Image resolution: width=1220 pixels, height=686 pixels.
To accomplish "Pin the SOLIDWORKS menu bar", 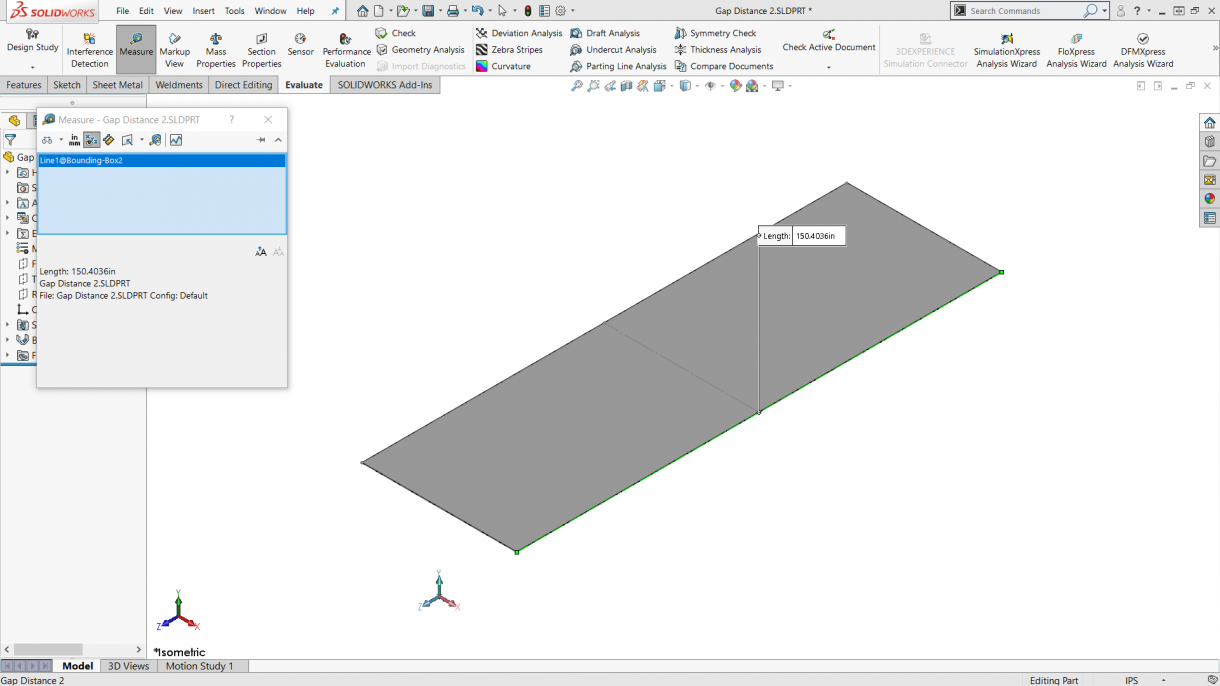I will [x=335, y=11].
